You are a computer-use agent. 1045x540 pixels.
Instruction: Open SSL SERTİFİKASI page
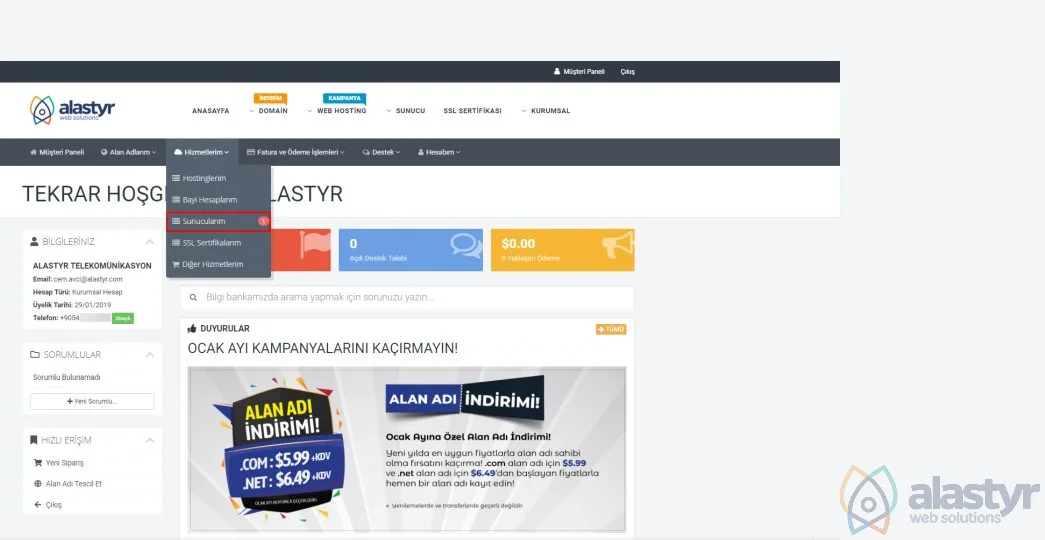[473, 111]
